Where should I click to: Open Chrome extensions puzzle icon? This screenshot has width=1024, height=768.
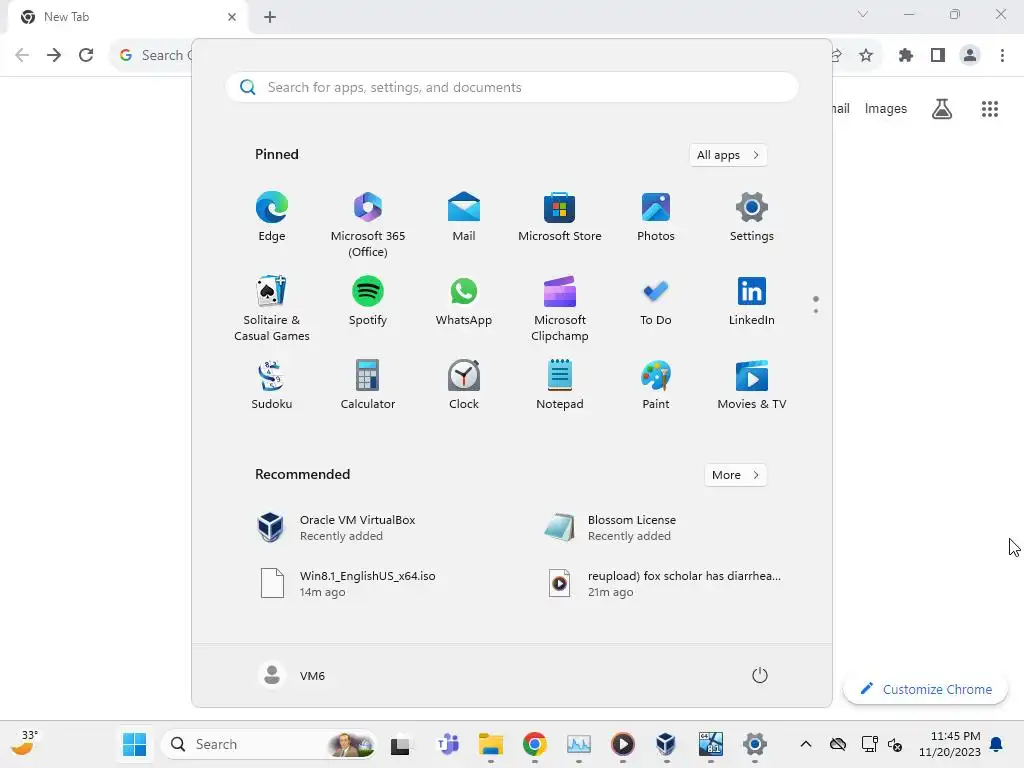point(906,56)
